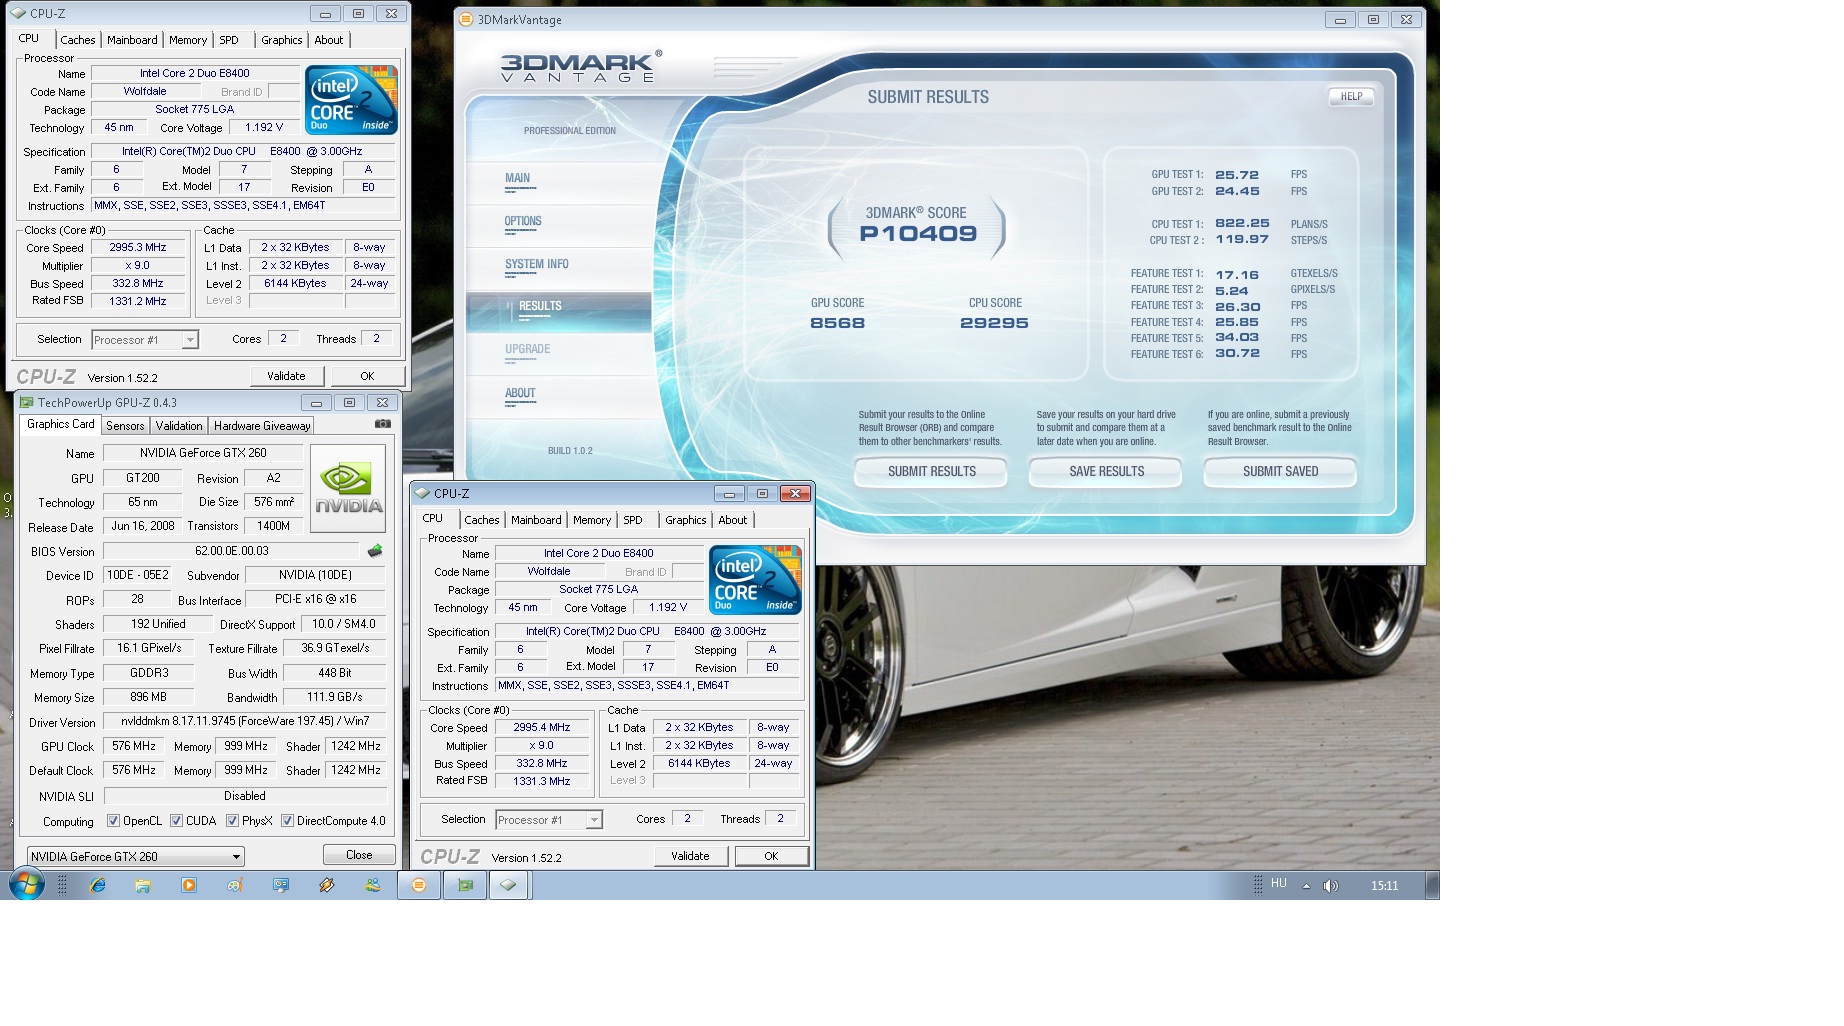This screenshot has height=1026, width=1844.
Task: Click the HU language indicator
Action: 1279,884
